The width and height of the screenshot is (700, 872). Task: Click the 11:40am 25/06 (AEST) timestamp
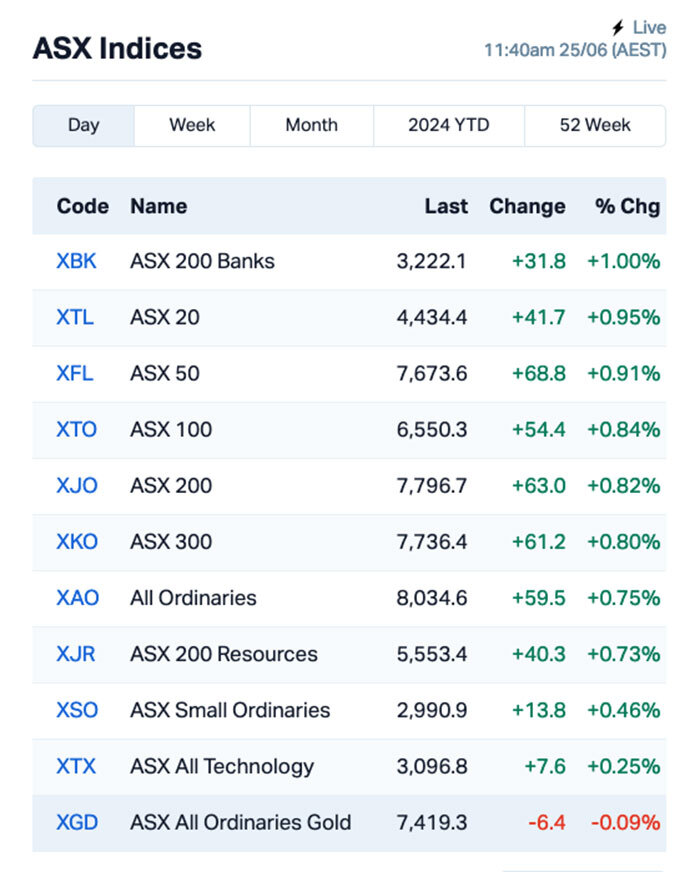[575, 51]
